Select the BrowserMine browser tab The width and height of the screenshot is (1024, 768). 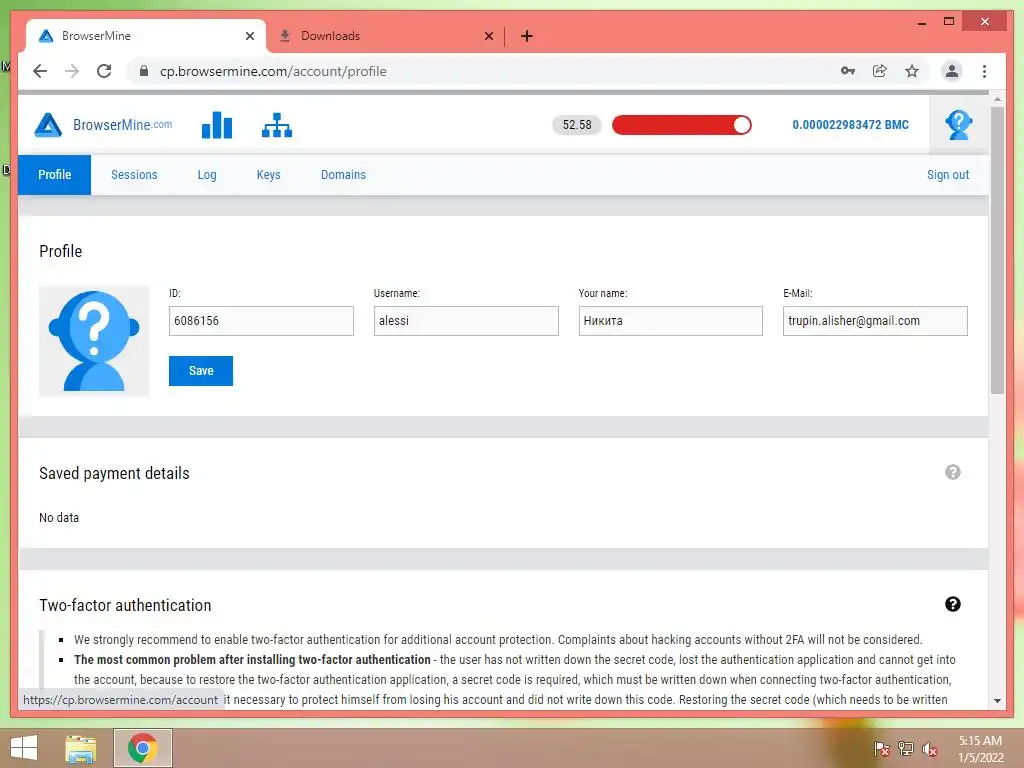[x=145, y=36]
